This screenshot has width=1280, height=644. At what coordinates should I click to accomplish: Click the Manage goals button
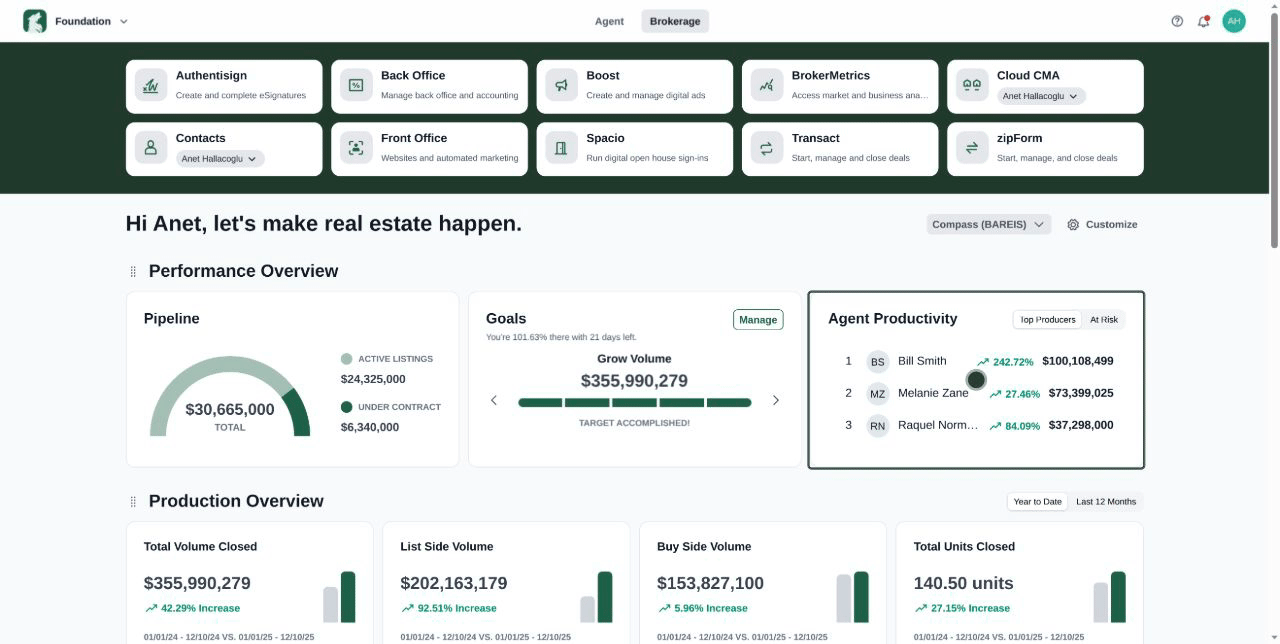[758, 320]
